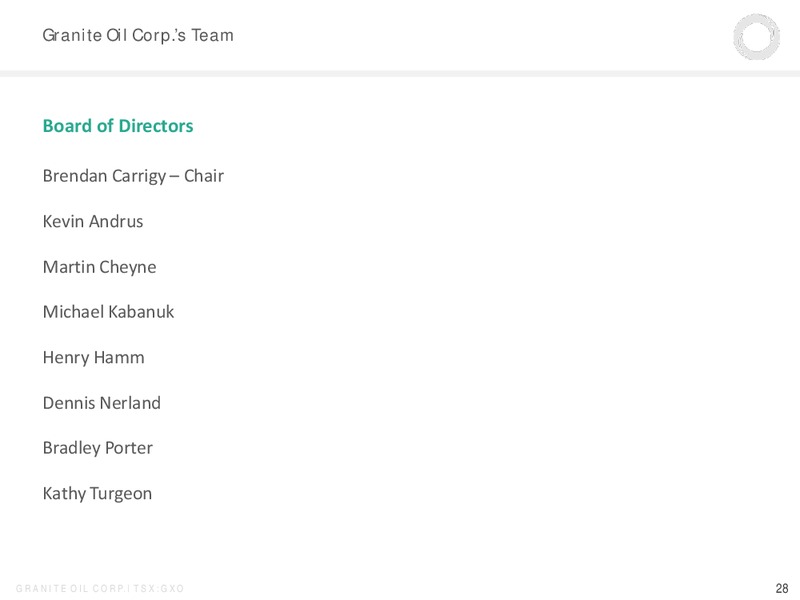Click the Granite Oil circular logo

pos(756,37)
